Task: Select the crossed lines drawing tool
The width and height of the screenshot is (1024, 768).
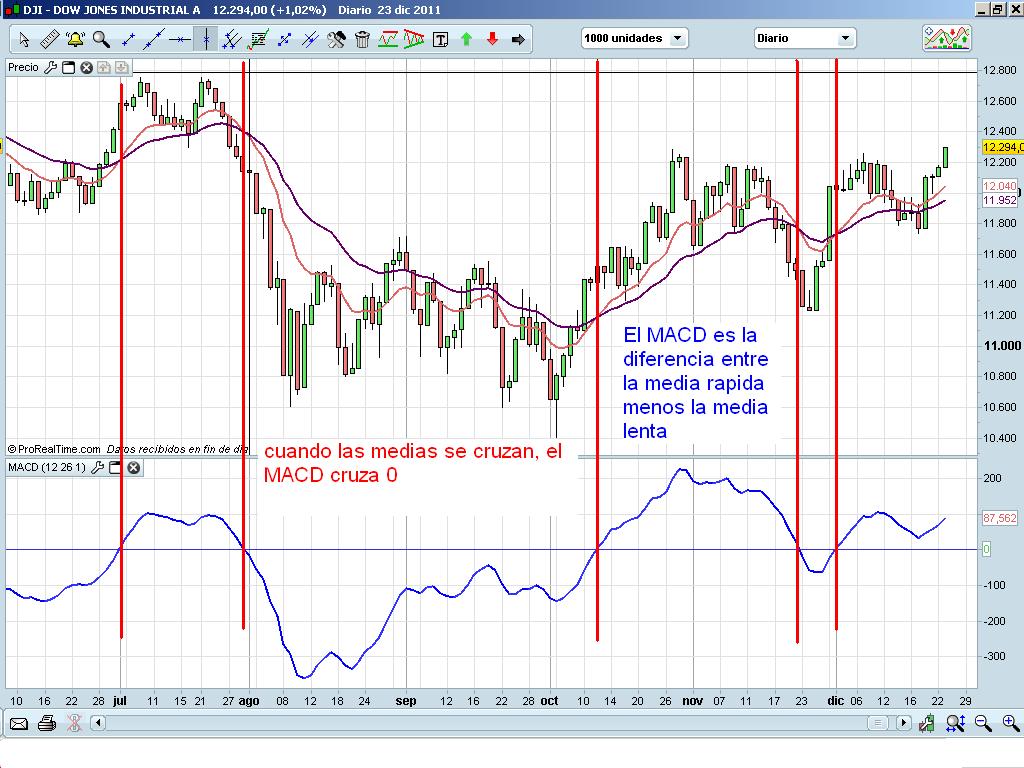Action: (x=310, y=39)
